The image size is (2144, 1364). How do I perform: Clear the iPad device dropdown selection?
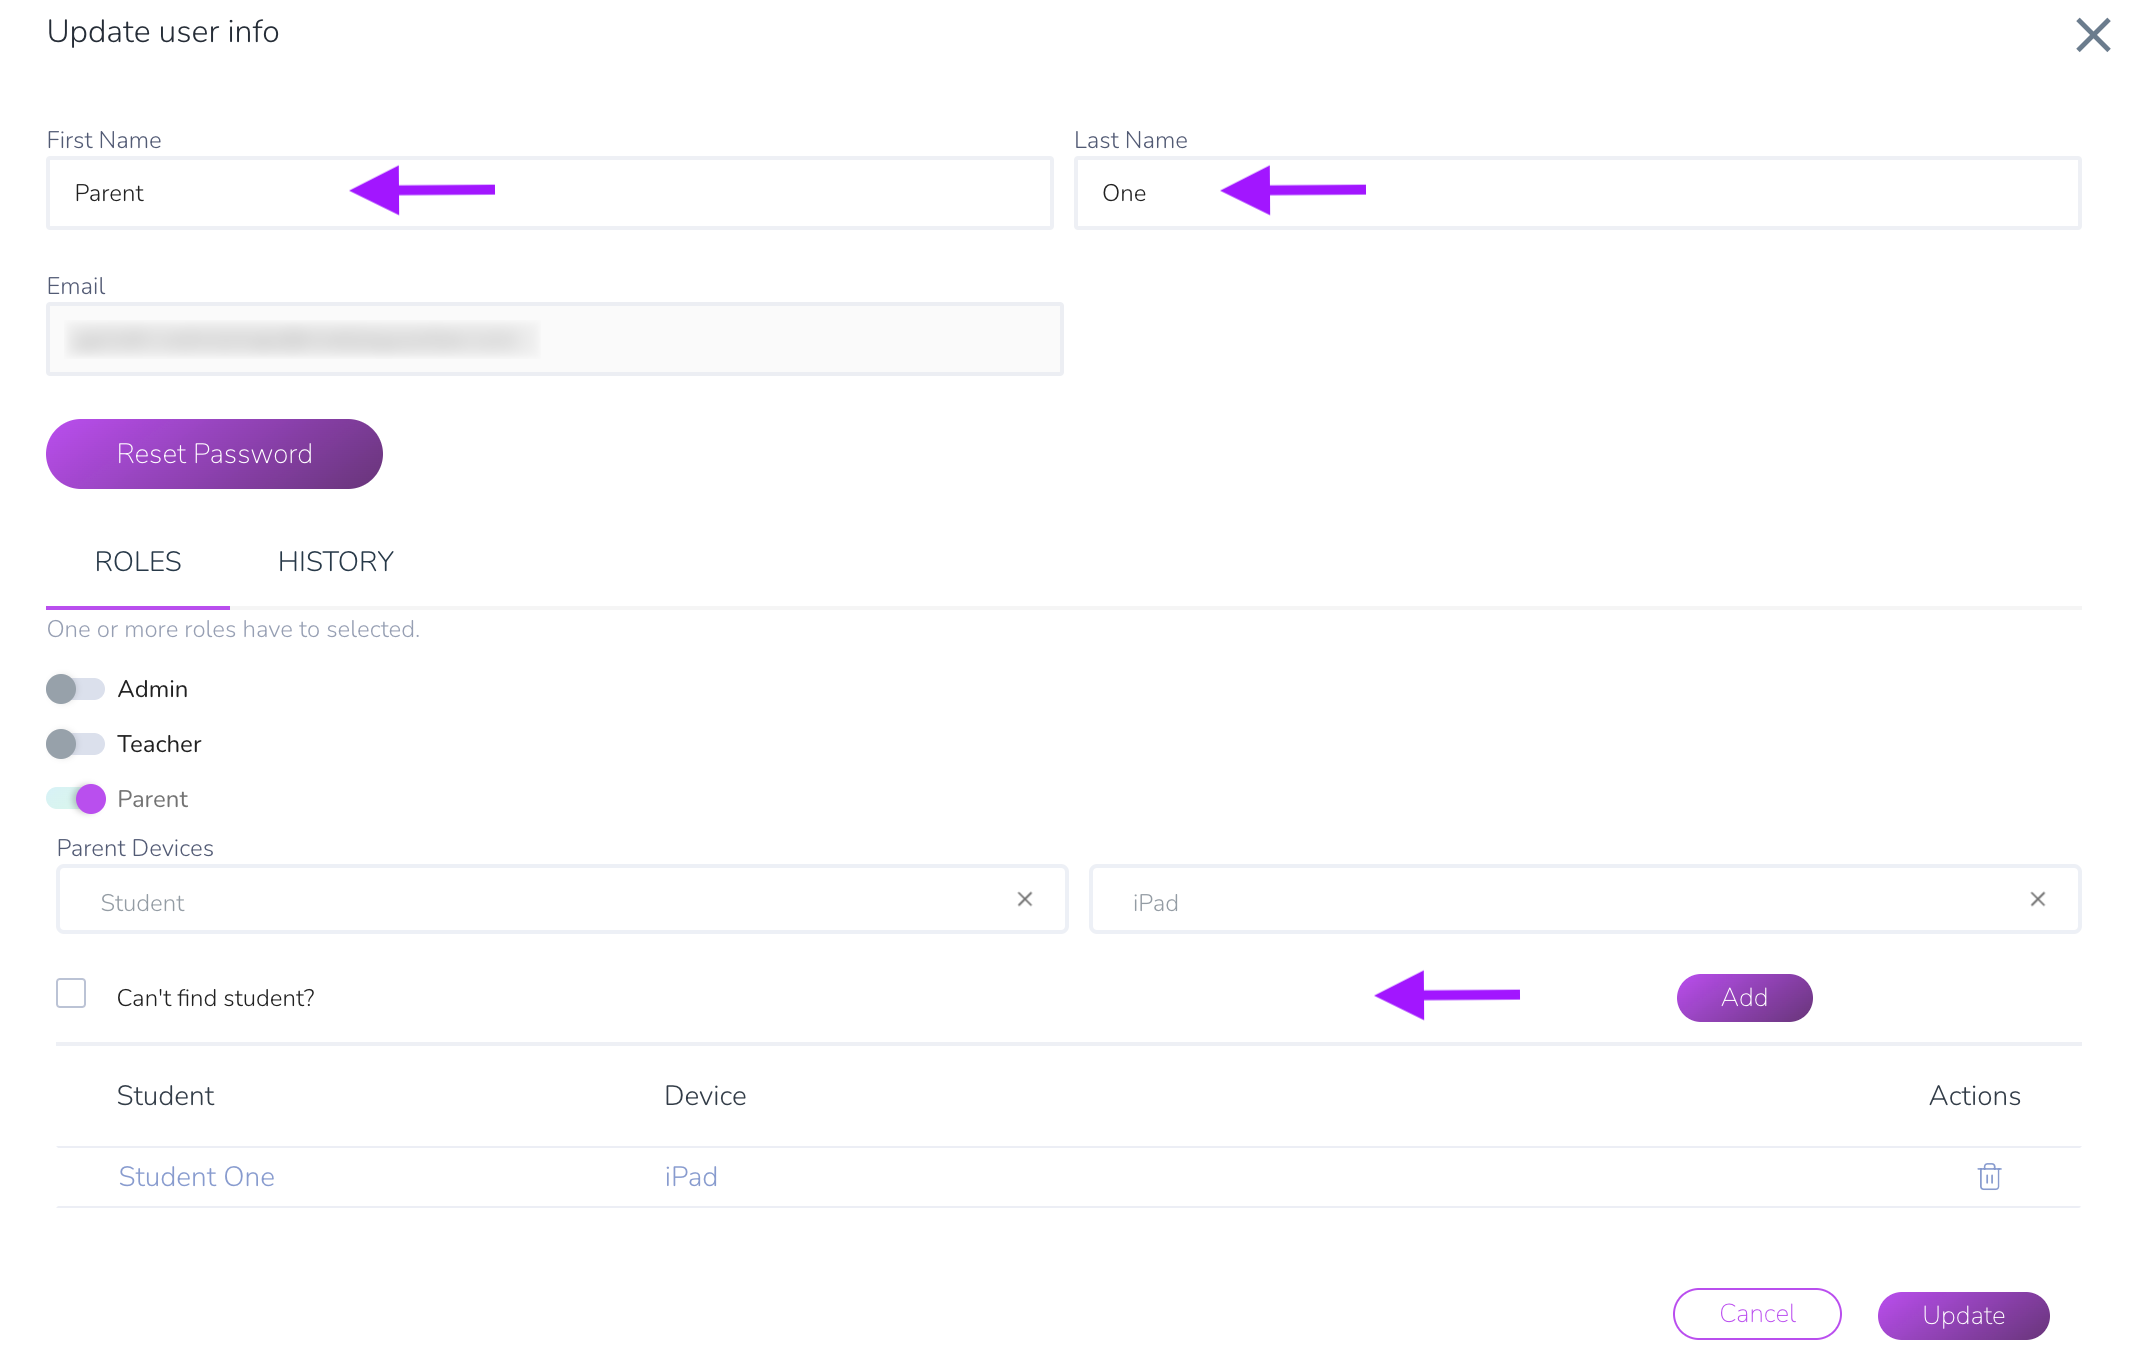tap(2038, 899)
